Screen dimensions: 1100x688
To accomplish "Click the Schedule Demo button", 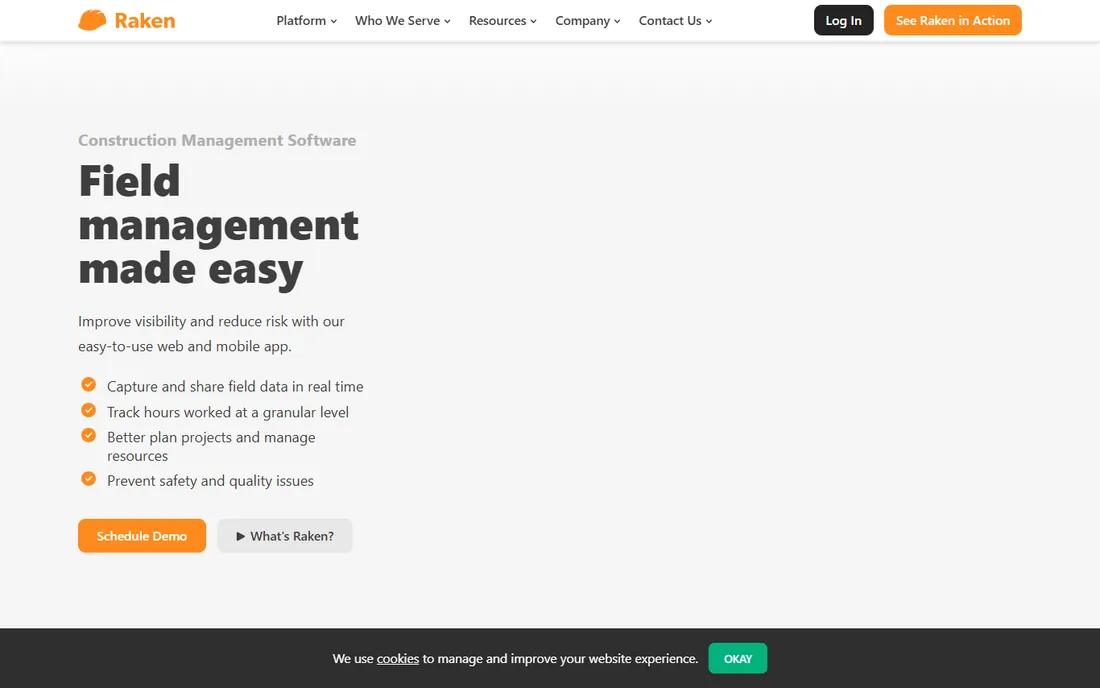I will tap(142, 536).
